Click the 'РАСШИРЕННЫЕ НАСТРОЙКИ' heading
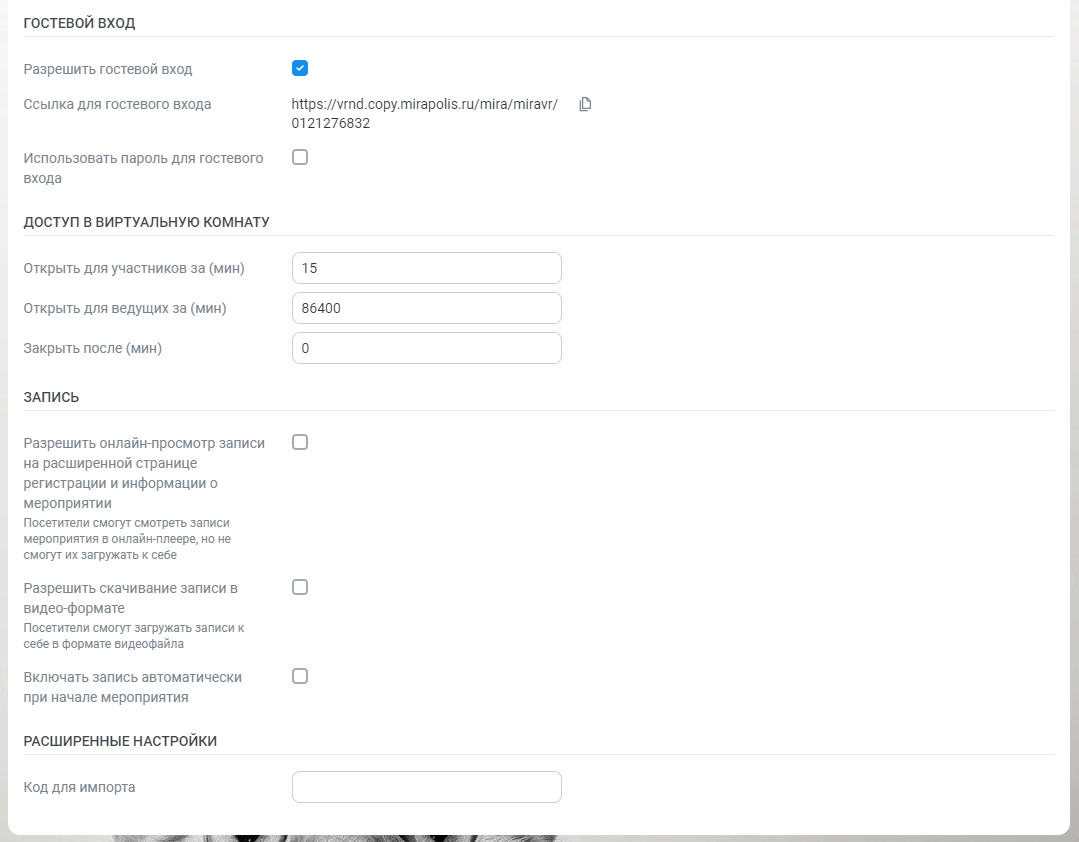Viewport: 1079px width, 842px height. click(120, 741)
